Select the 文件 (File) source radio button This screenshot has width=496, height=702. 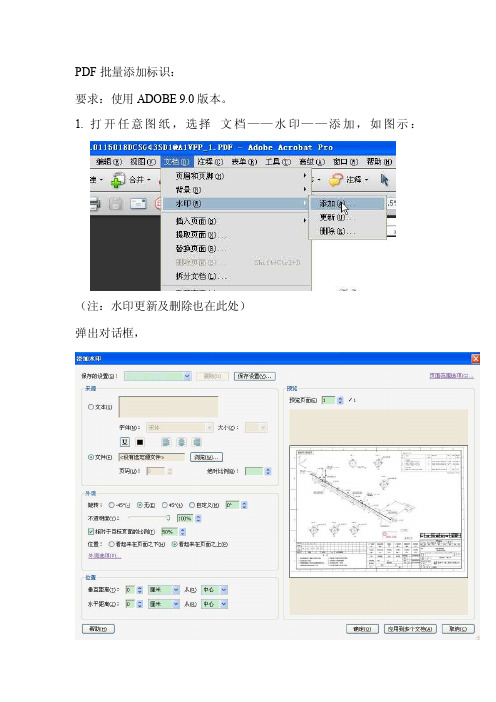click(91, 457)
